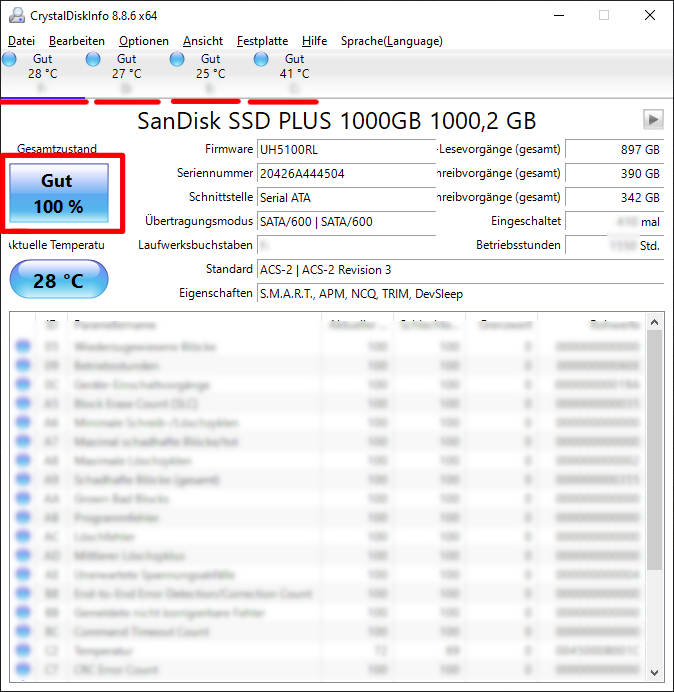Select the disk tab showing 28 °C
Screen dimensions: 674x692
(x=43, y=74)
